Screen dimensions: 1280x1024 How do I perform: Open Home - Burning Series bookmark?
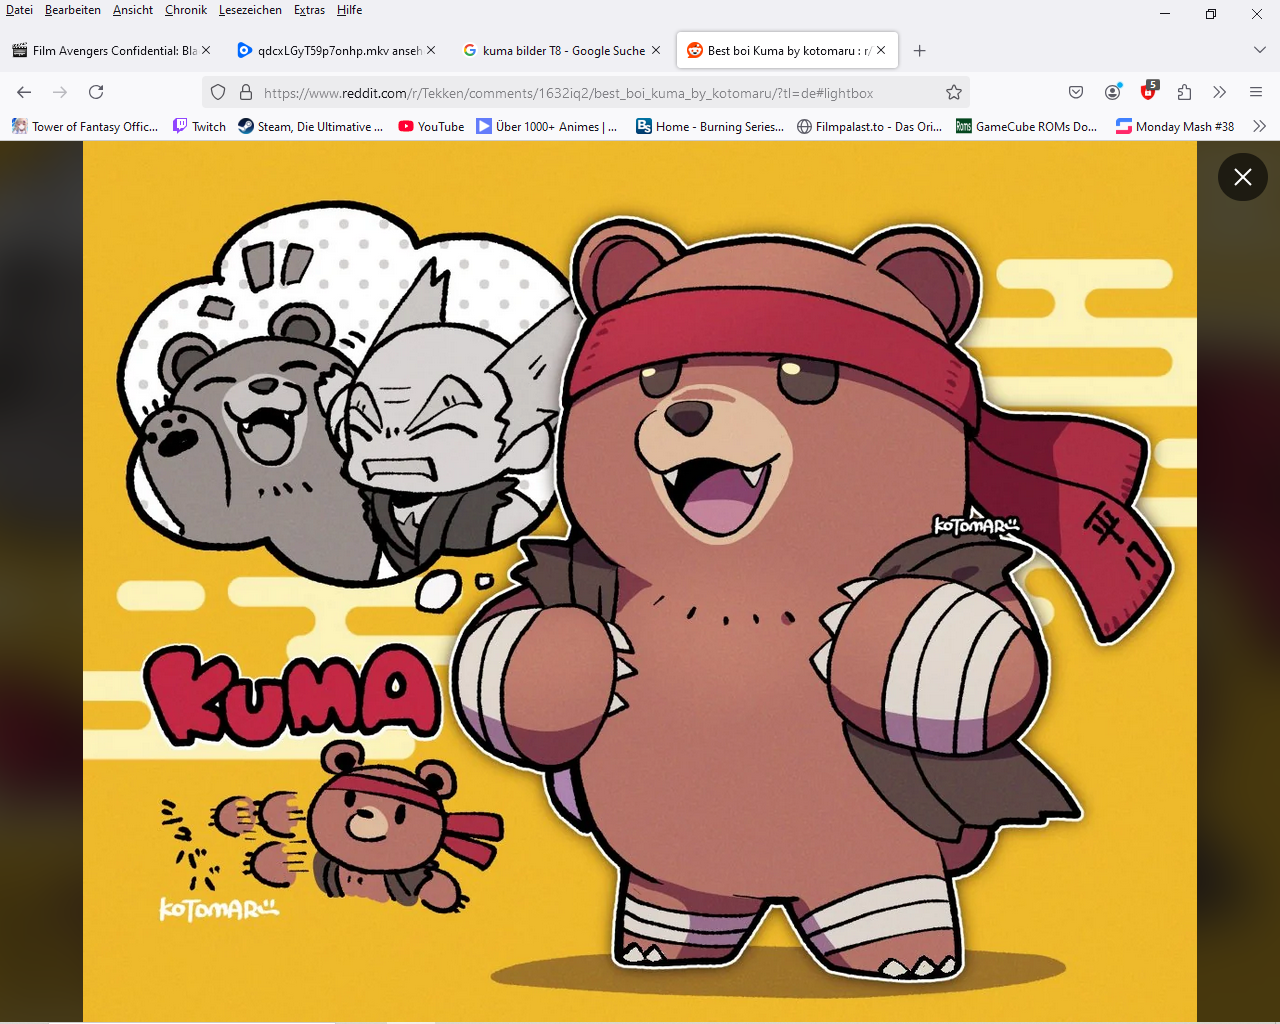tap(710, 126)
